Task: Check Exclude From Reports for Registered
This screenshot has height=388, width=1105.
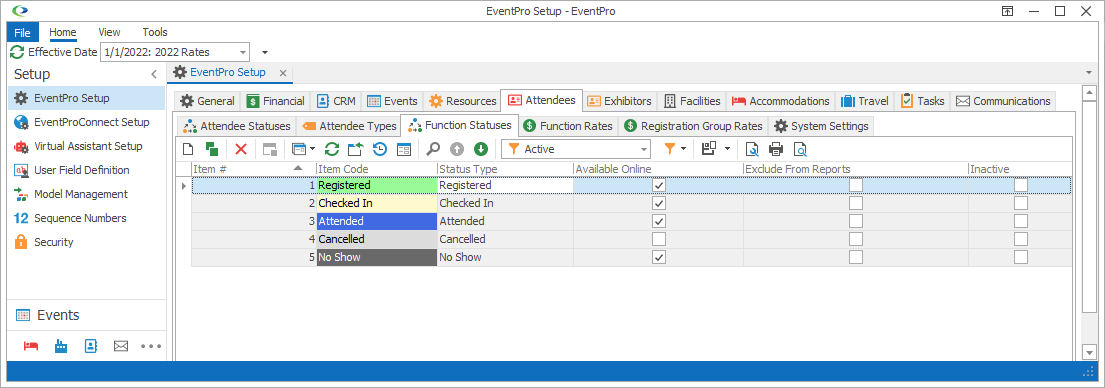Action: coord(856,185)
